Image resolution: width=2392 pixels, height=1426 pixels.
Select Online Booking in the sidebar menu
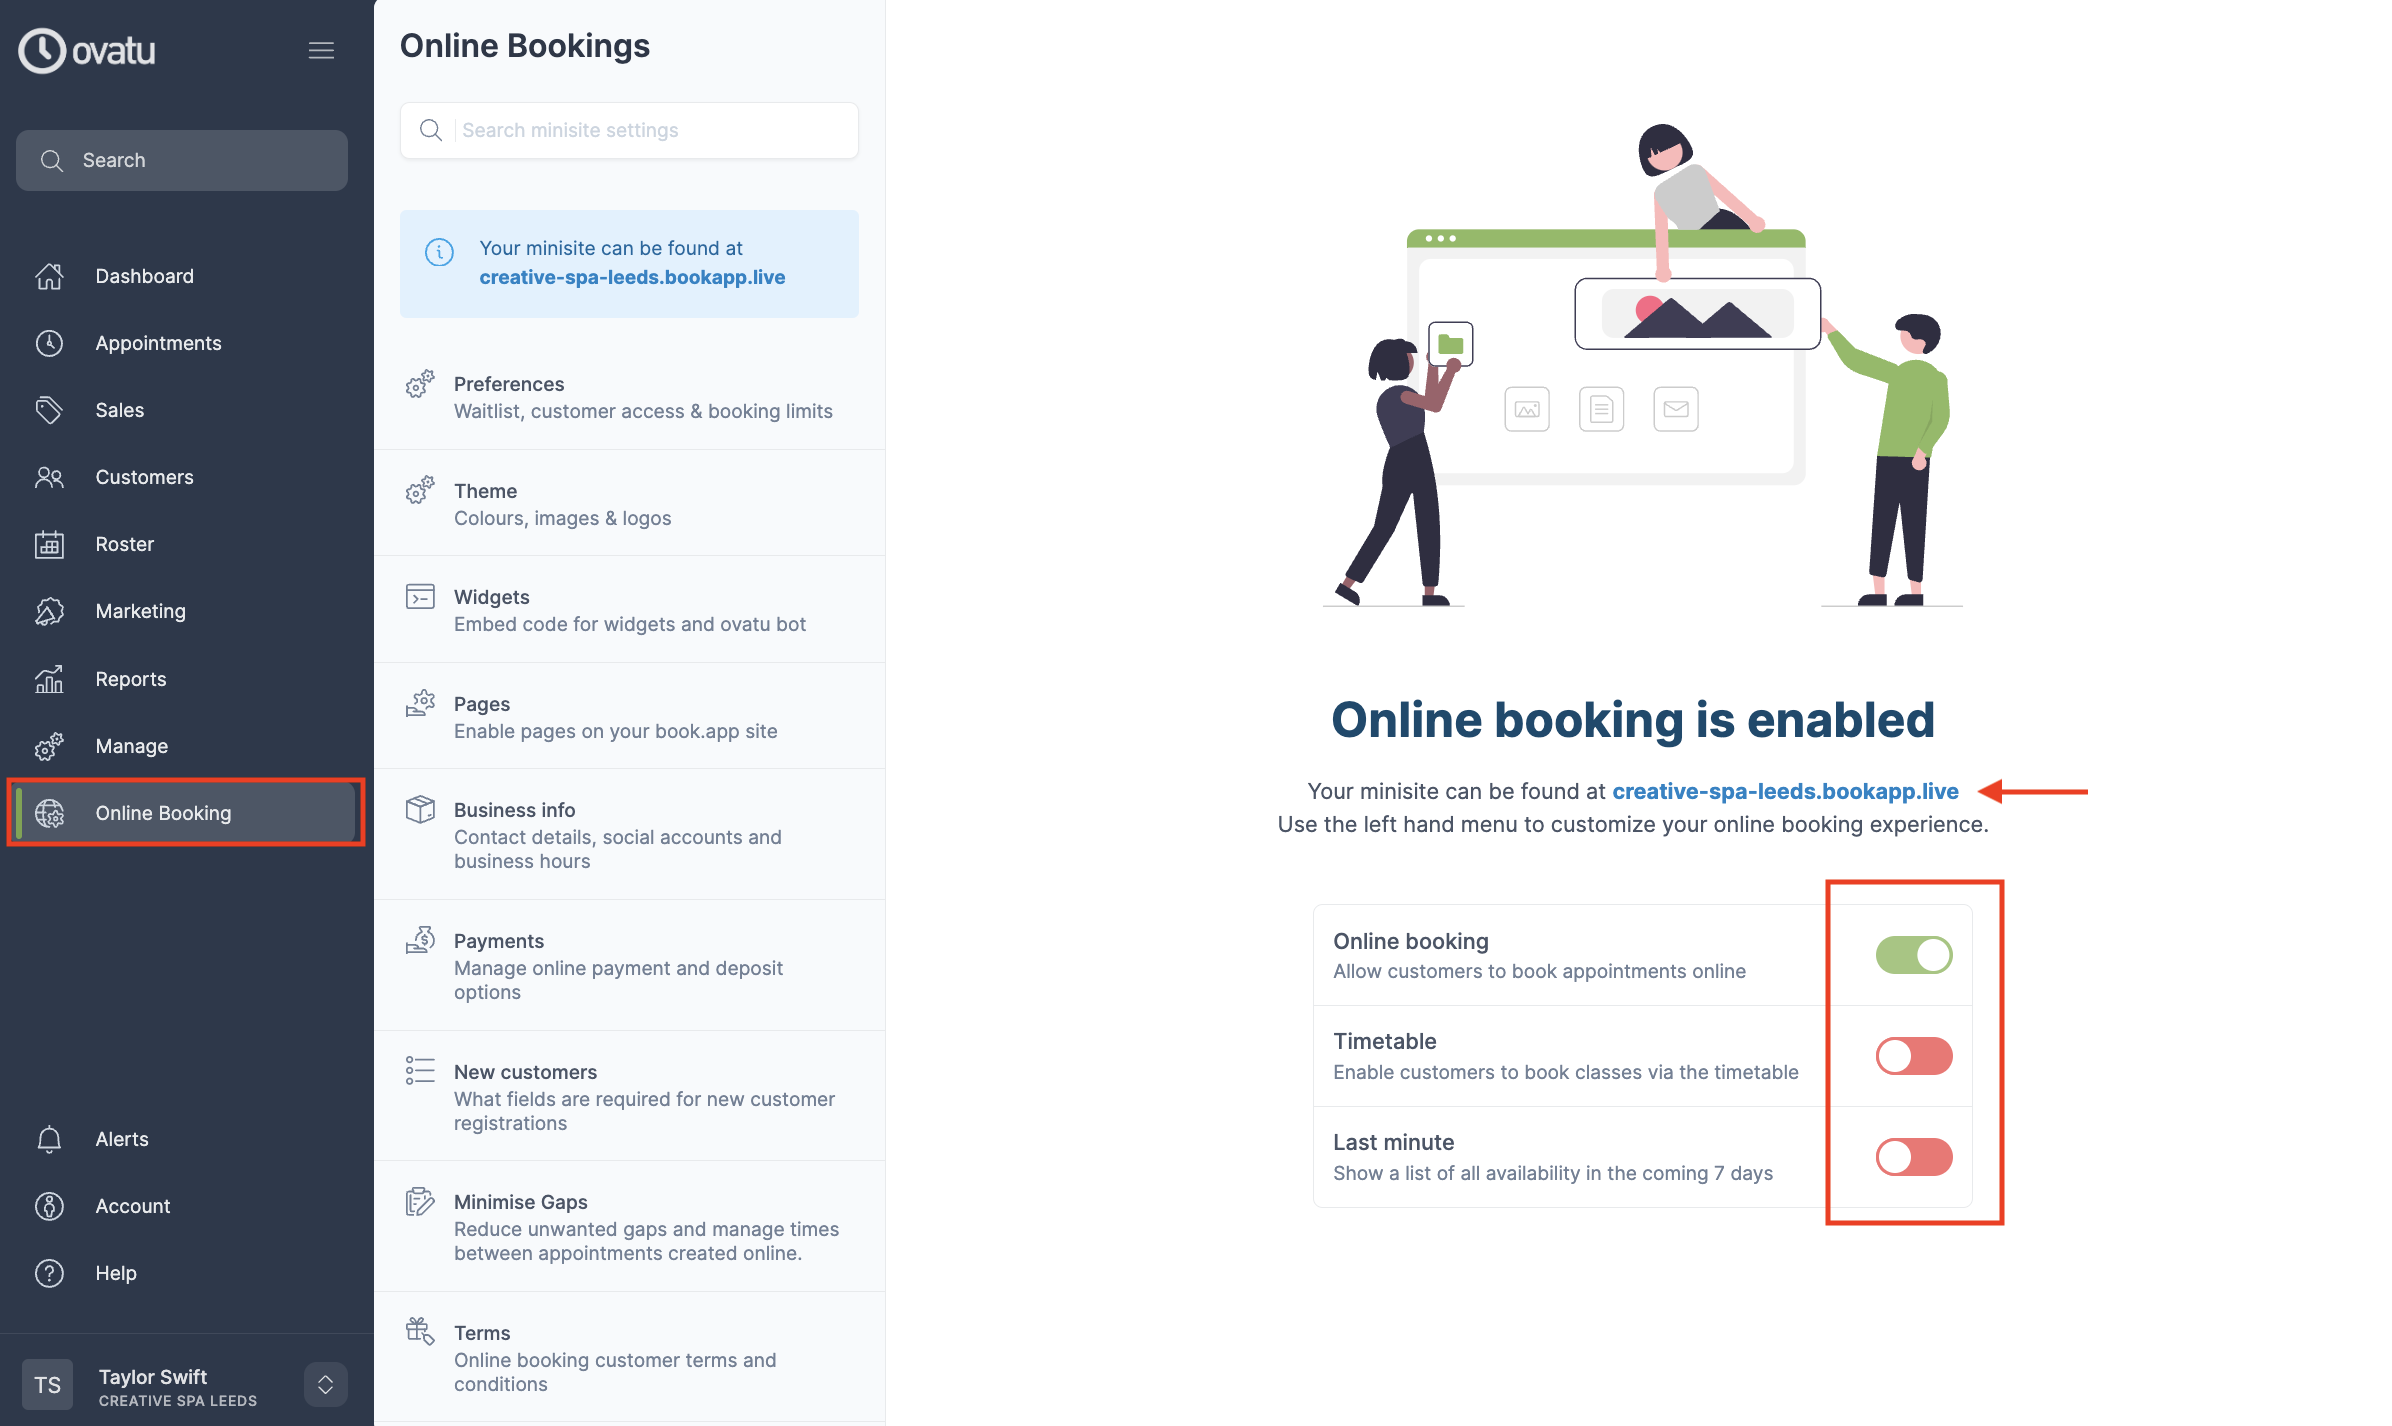163,813
